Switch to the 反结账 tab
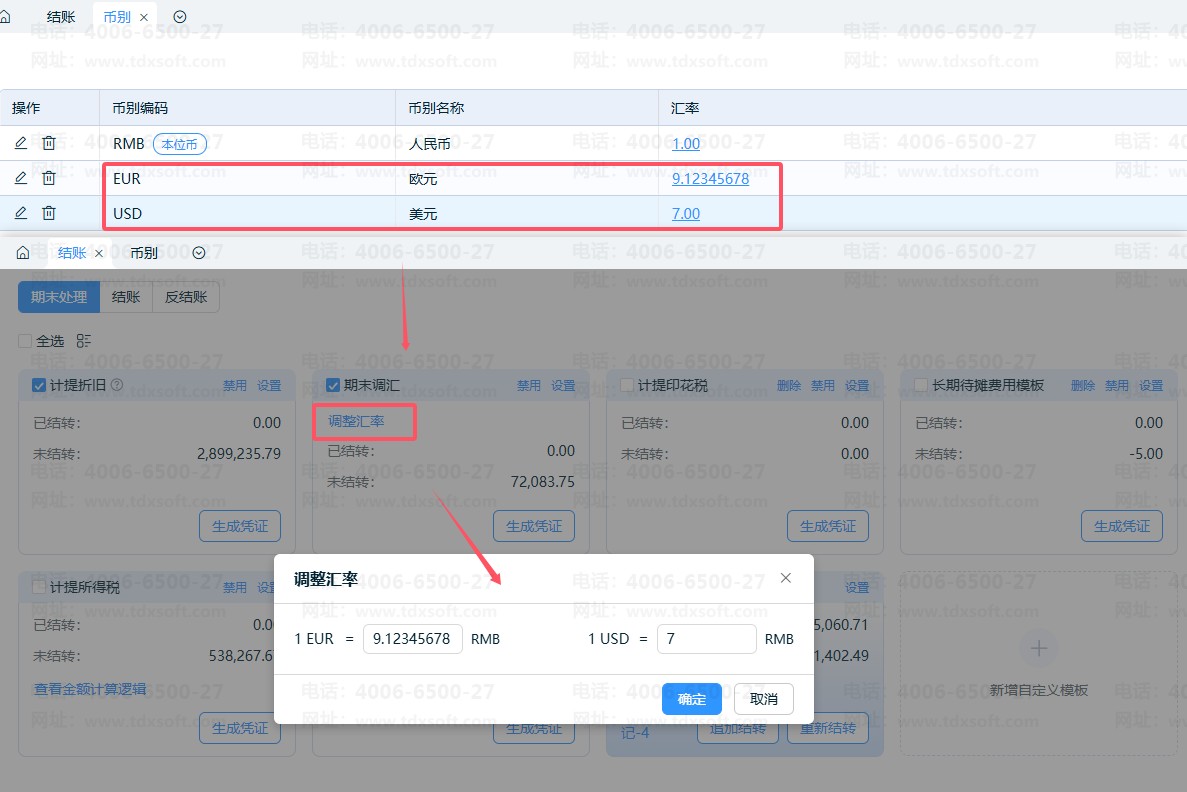1187x792 pixels. click(186, 297)
